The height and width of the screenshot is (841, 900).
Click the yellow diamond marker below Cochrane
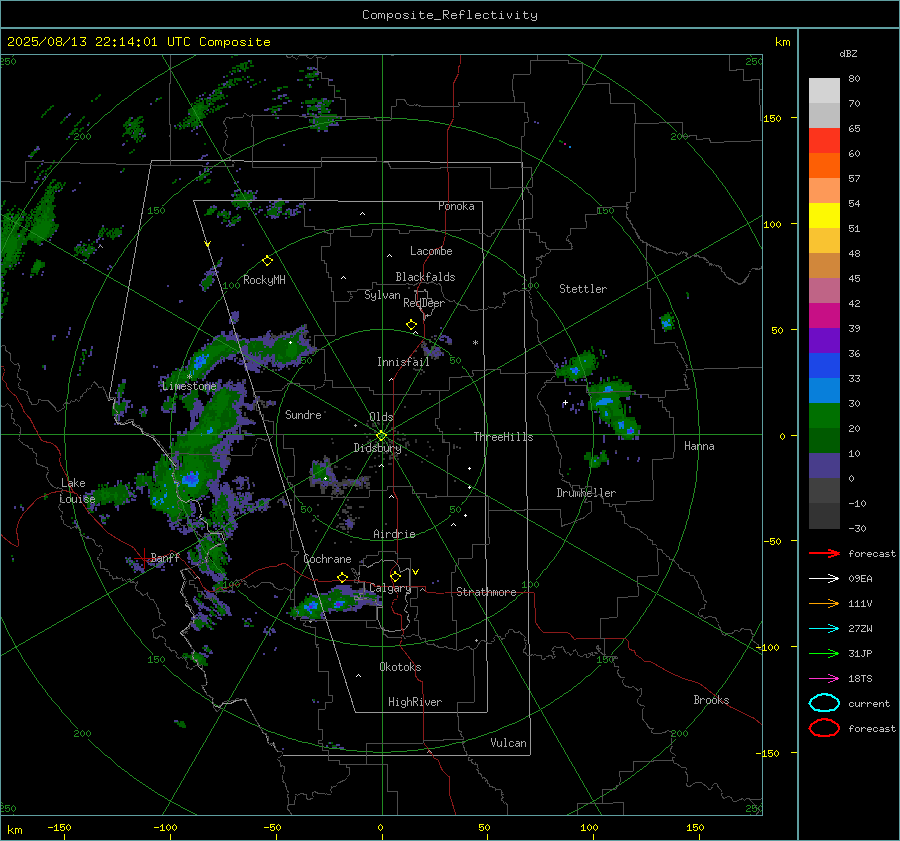(342, 578)
